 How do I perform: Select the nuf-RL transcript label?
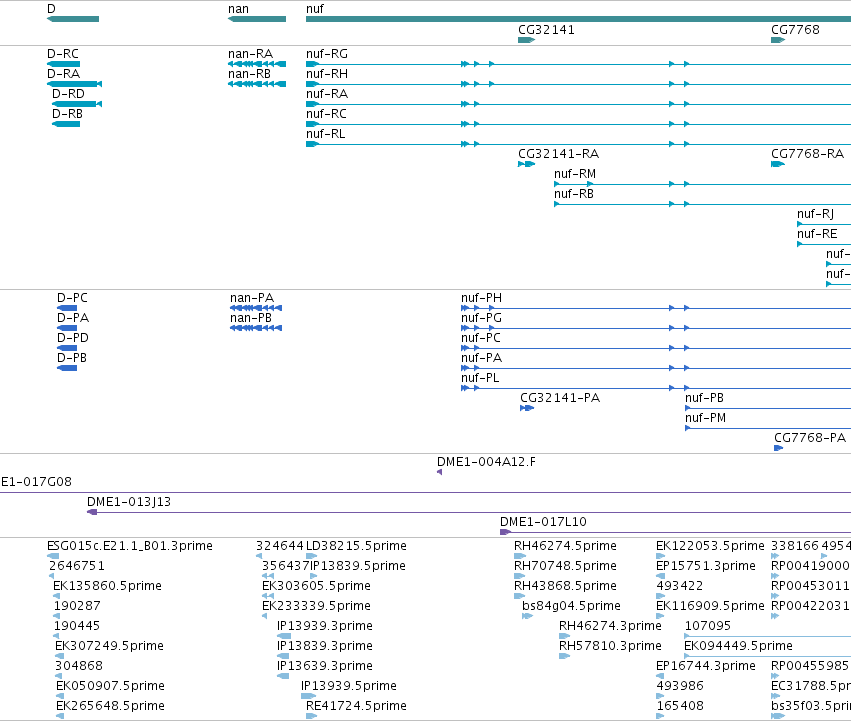pyautogui.click(x=326, y=134)
